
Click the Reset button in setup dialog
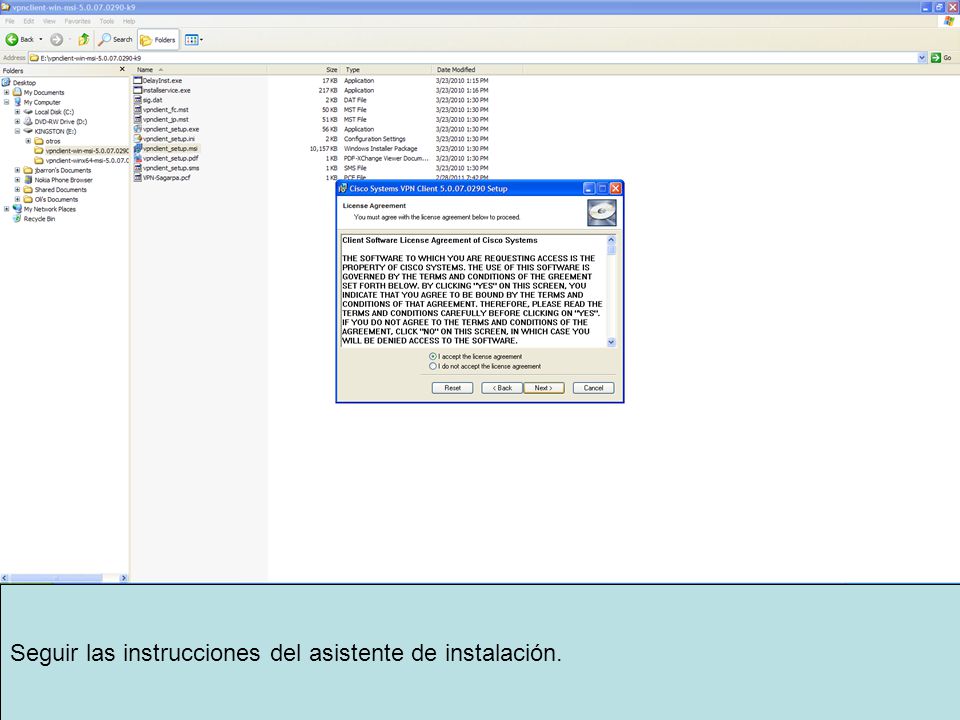[452, 388]
